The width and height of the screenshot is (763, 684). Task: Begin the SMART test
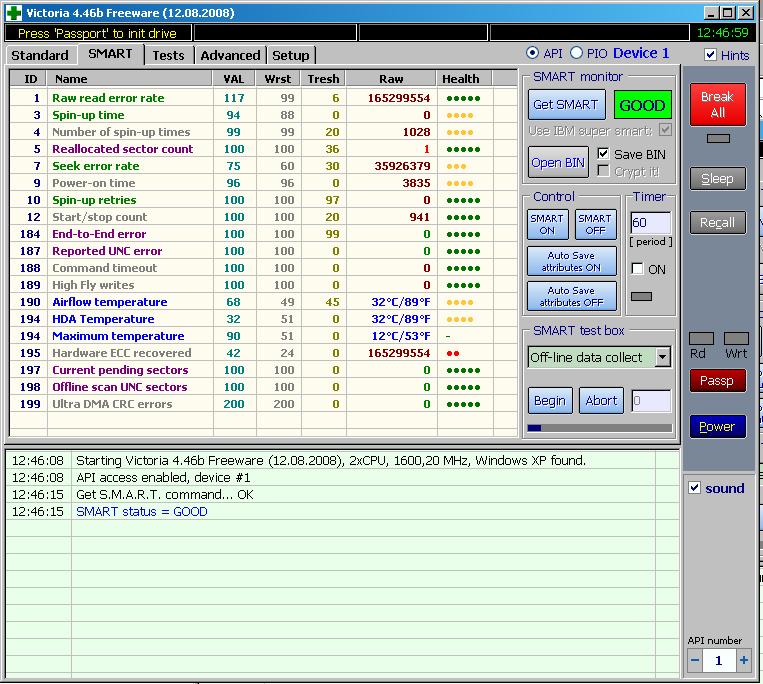tap(550, 400)
